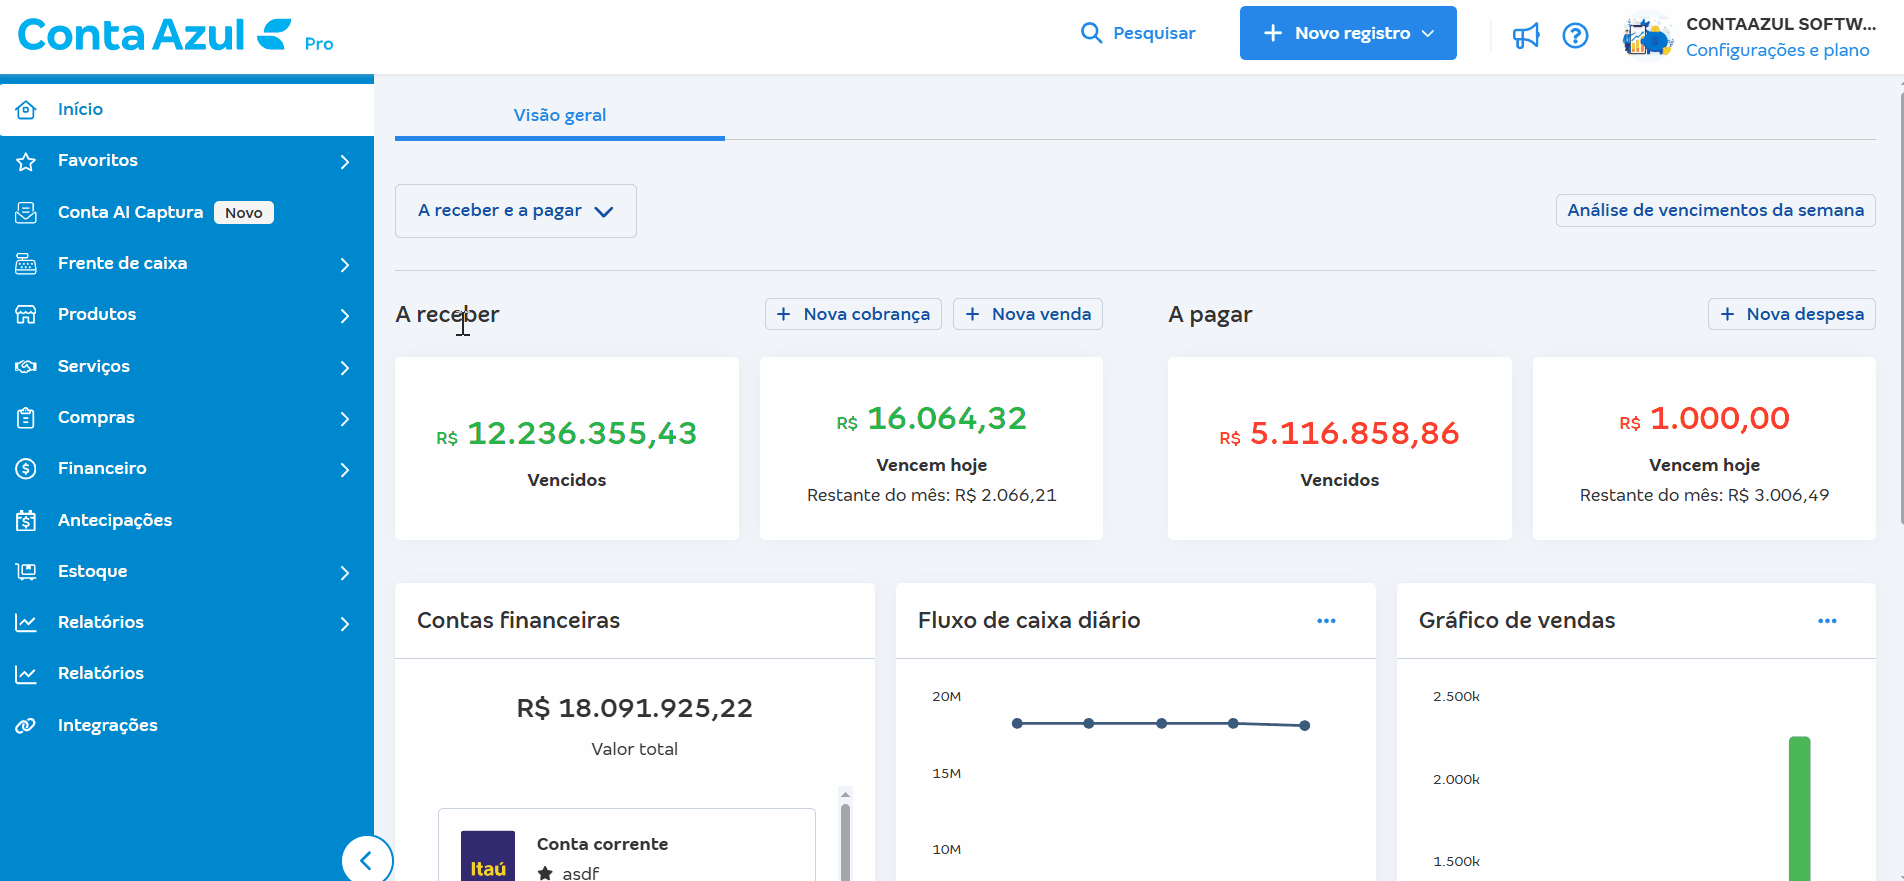1904x881 pixels.
Task: Open Fluxo de caixa diário options menu
Action: (1326, 621)
